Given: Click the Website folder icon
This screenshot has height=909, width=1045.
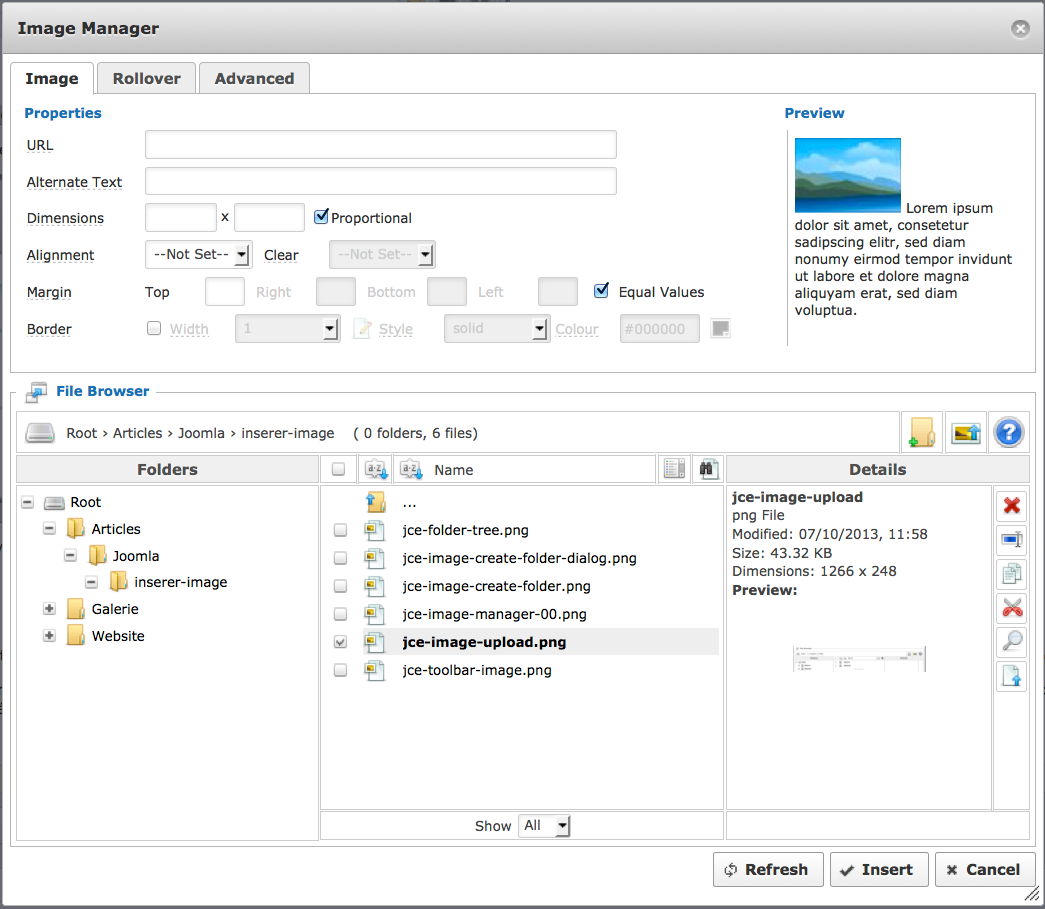Looking at the screenshot, I should point(75,636).
